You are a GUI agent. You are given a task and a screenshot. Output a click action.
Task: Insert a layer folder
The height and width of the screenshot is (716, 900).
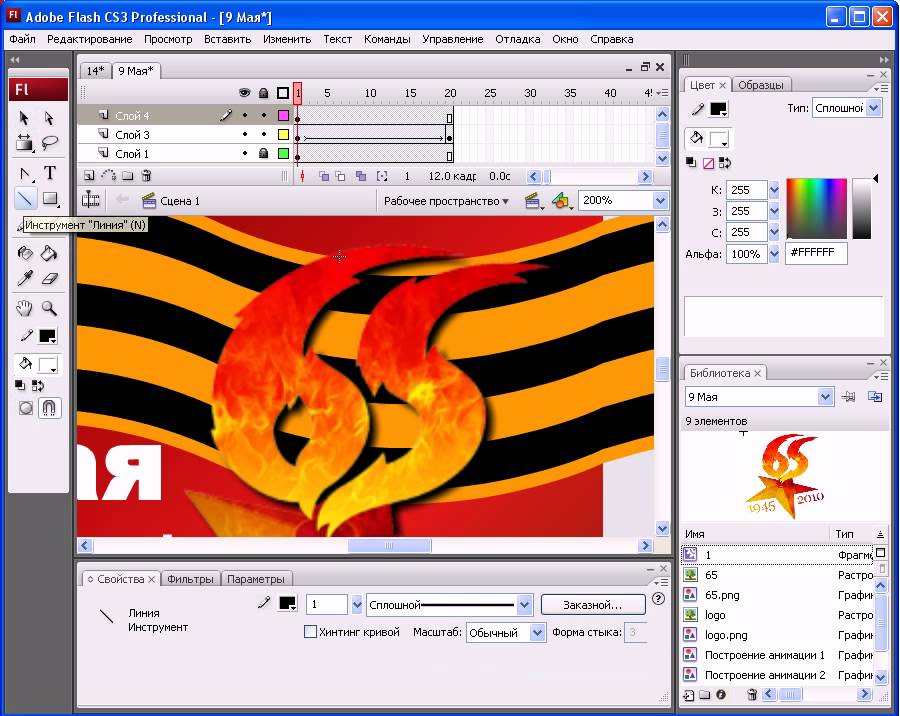point(127,176)
